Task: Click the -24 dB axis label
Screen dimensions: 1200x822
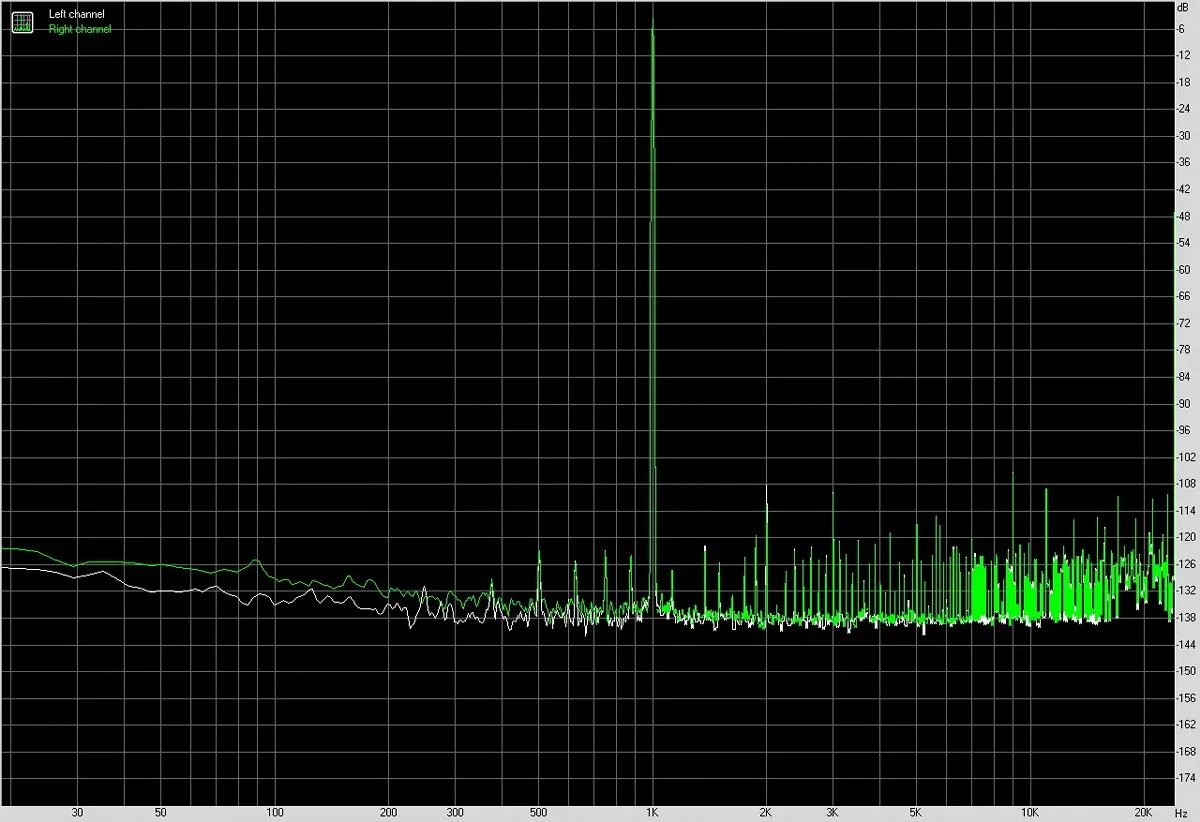Action: coord(1183,108)
